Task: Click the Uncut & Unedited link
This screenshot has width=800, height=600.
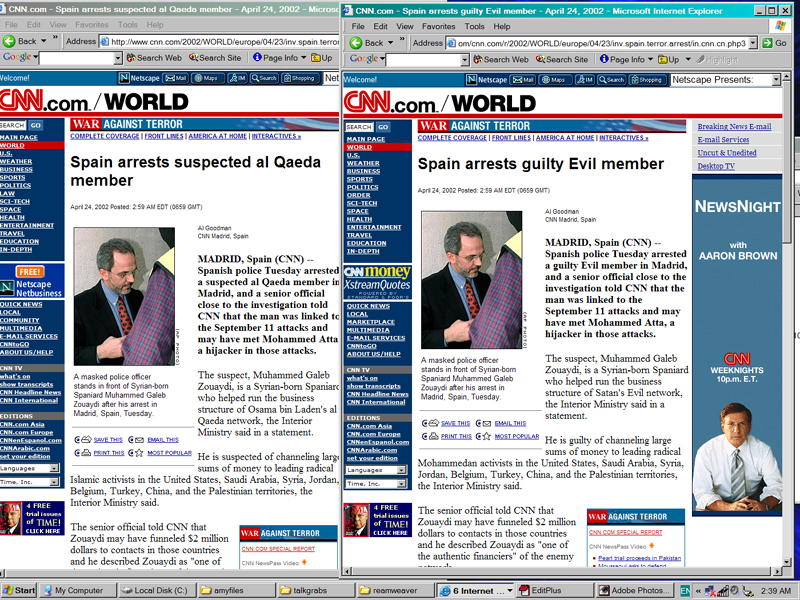Action: [727, 153]
